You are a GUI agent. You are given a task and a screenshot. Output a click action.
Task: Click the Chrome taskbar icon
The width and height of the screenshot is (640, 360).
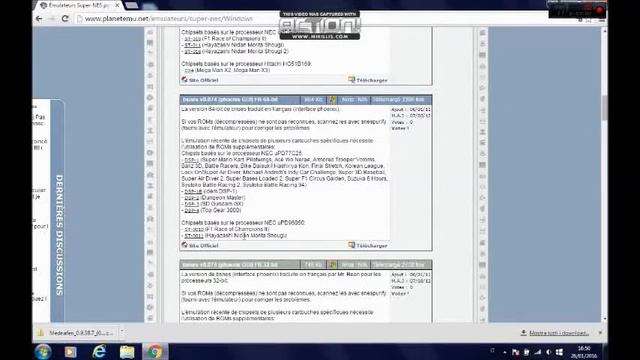pos(155,351)
